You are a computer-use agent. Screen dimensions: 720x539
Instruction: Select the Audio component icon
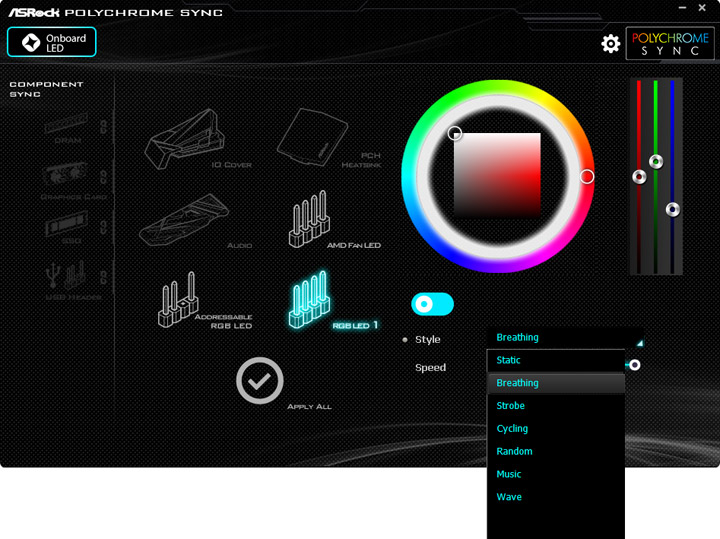tap(184, 220)
